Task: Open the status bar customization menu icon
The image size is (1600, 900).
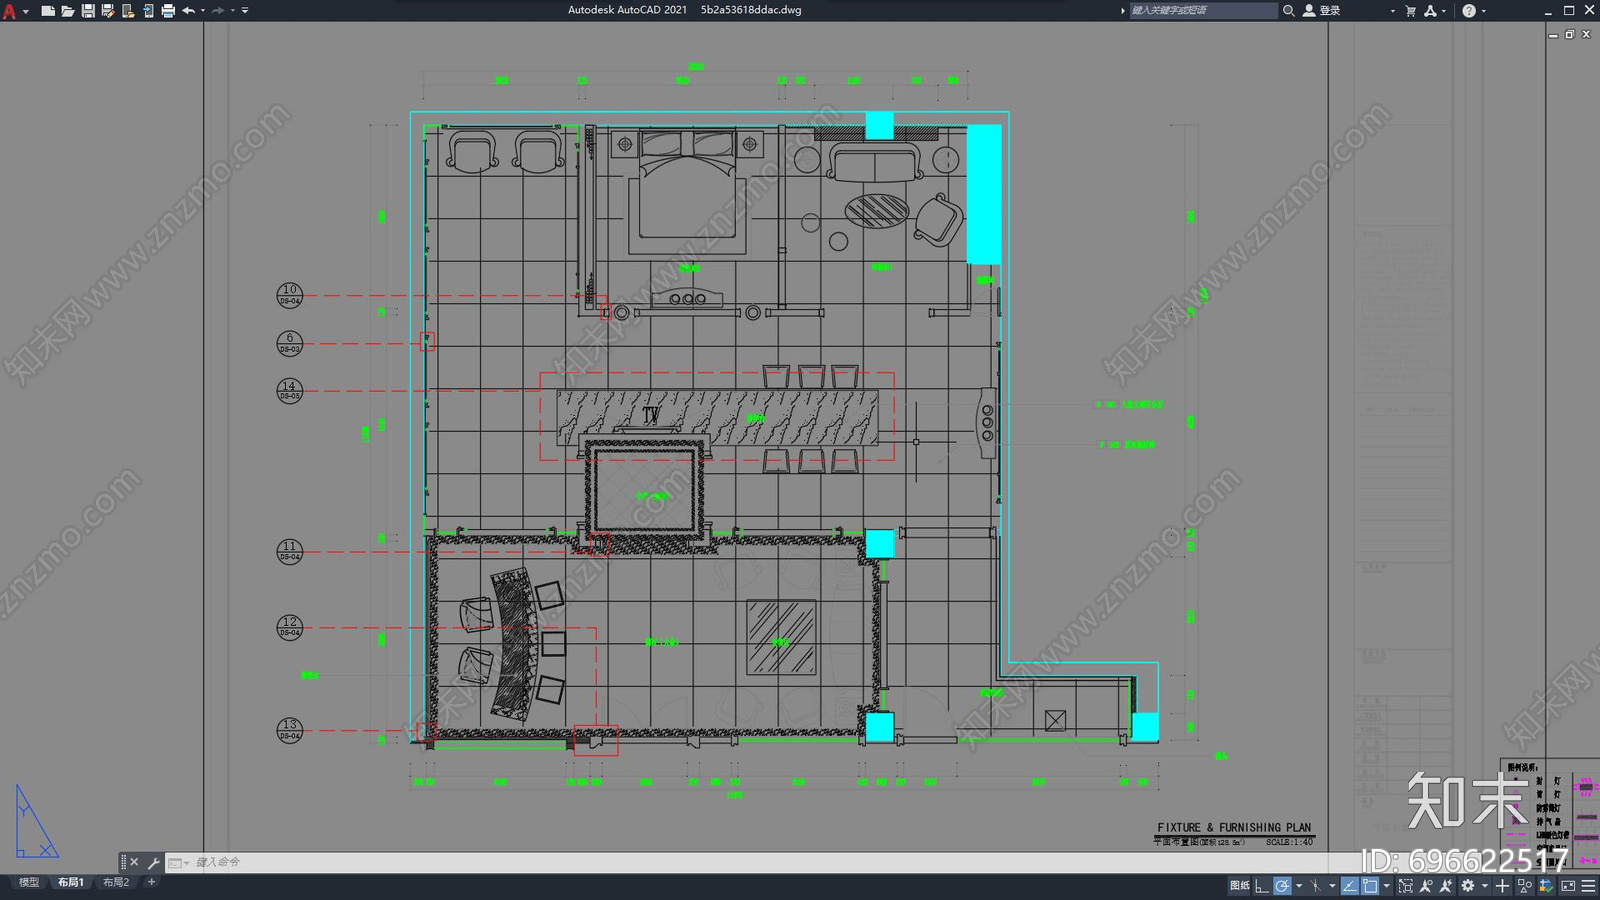Action: pyautogui.click(x=1588, y=886)
